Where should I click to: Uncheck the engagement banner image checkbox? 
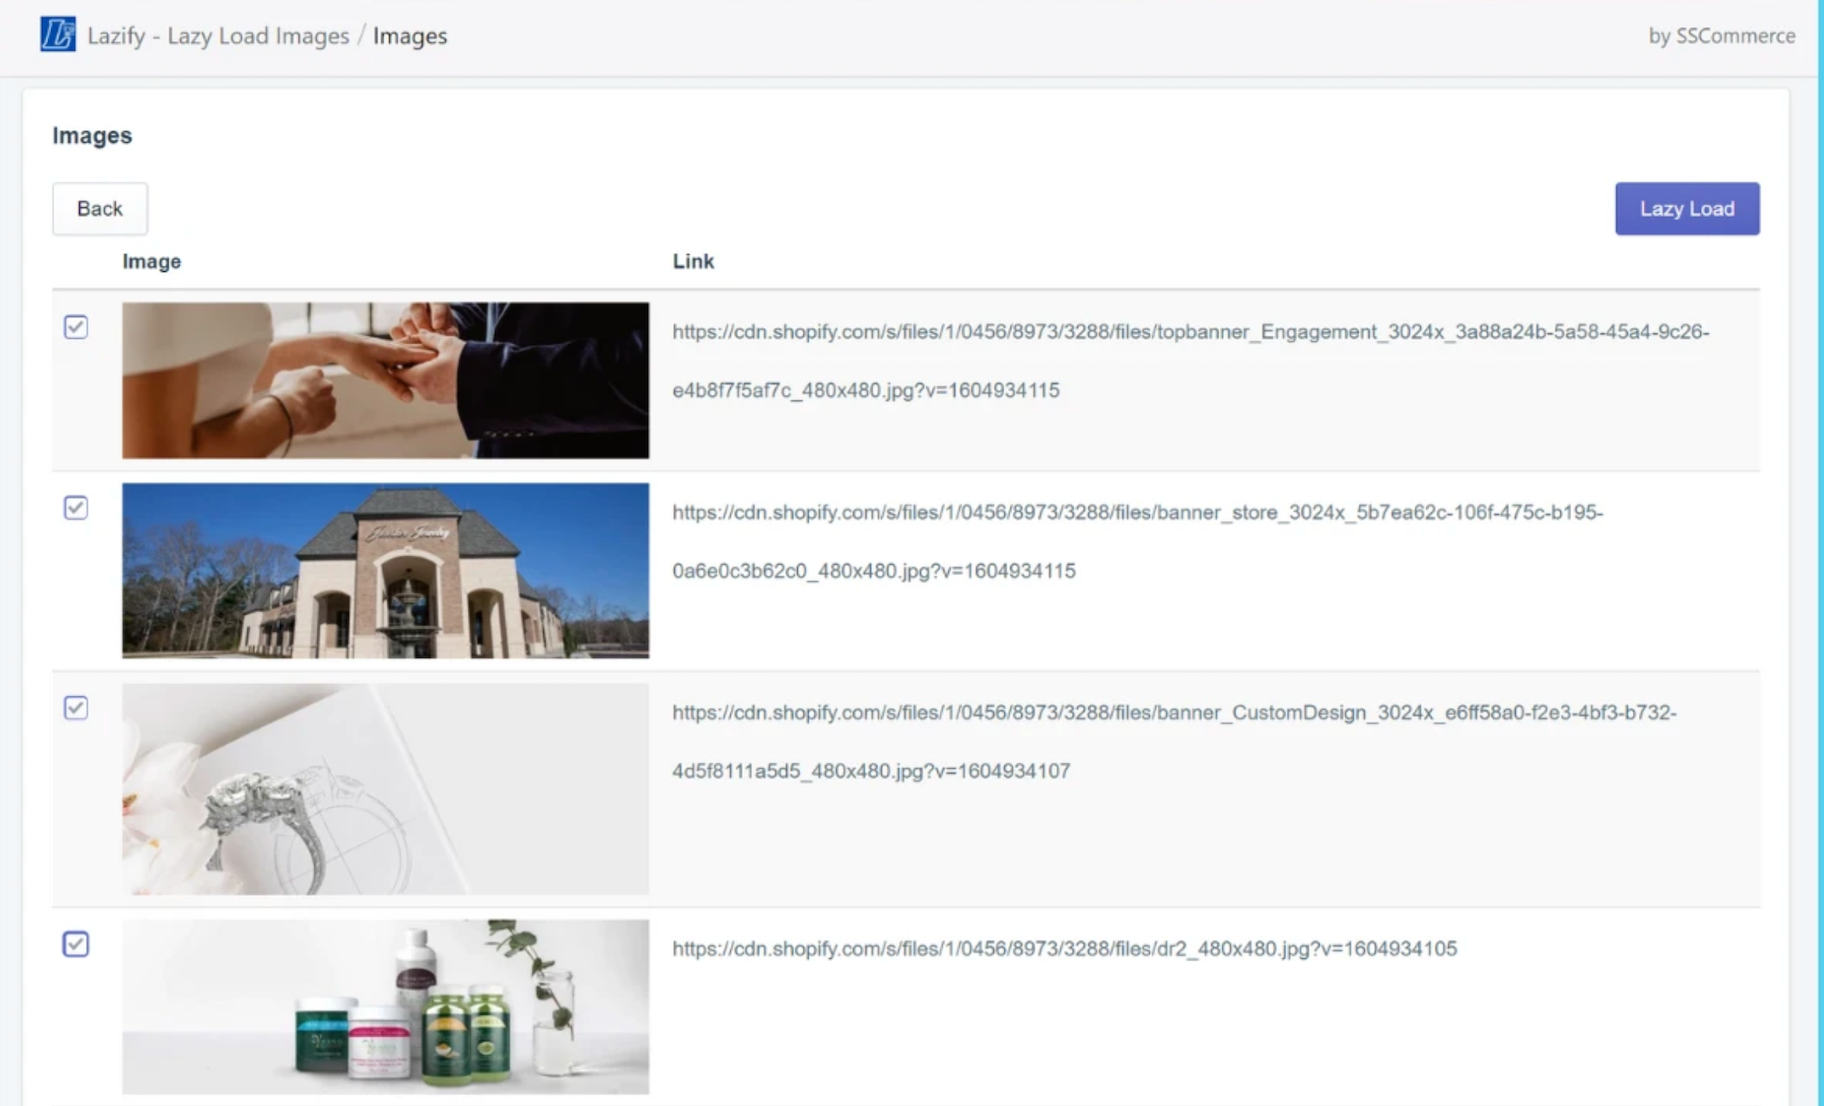coord(76,327)
